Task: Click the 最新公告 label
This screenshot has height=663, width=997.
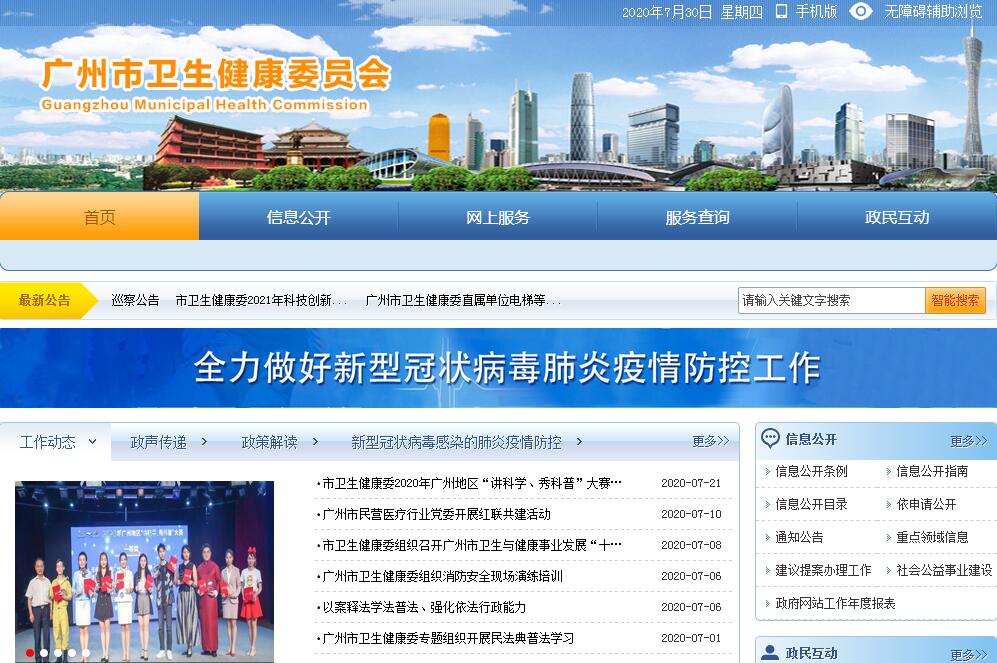Action: [45, 300]
